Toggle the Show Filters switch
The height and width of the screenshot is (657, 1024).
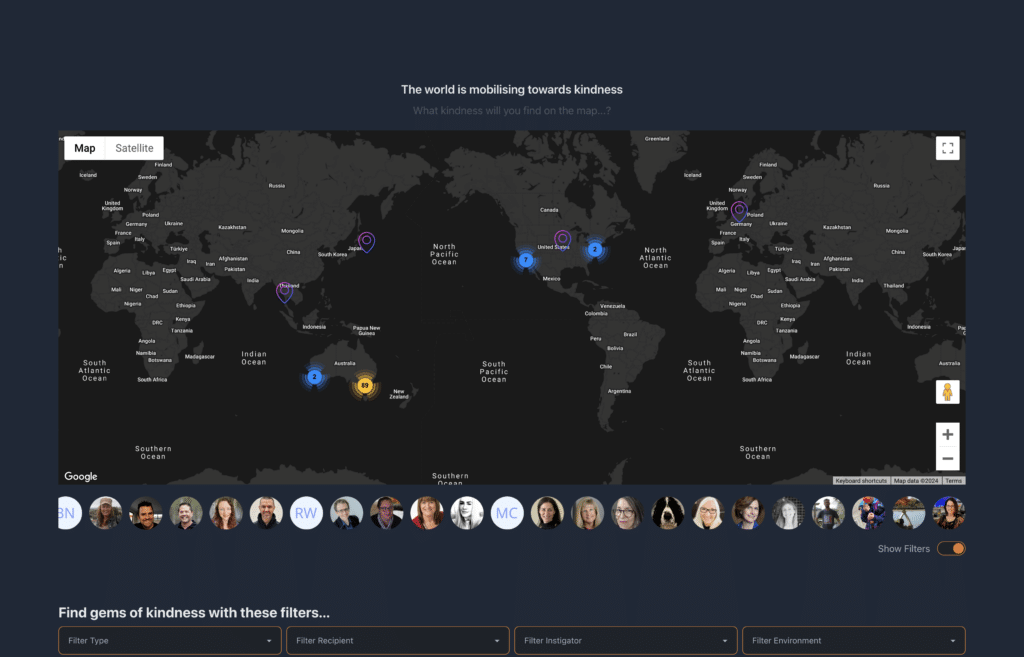click(x=951, y=548)
